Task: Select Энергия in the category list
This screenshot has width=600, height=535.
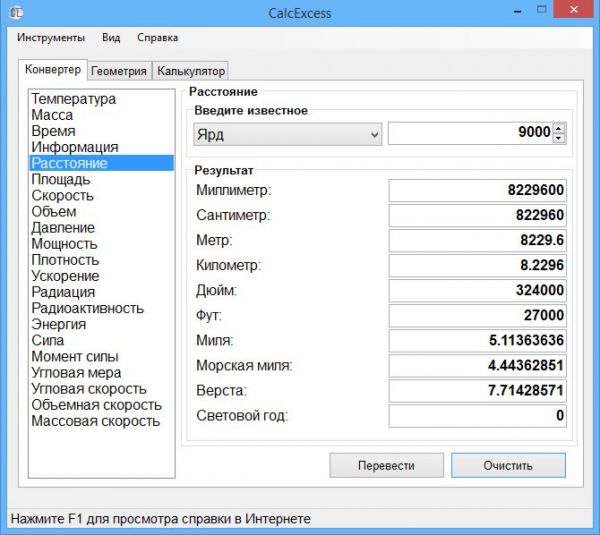Action: point(59,324)
